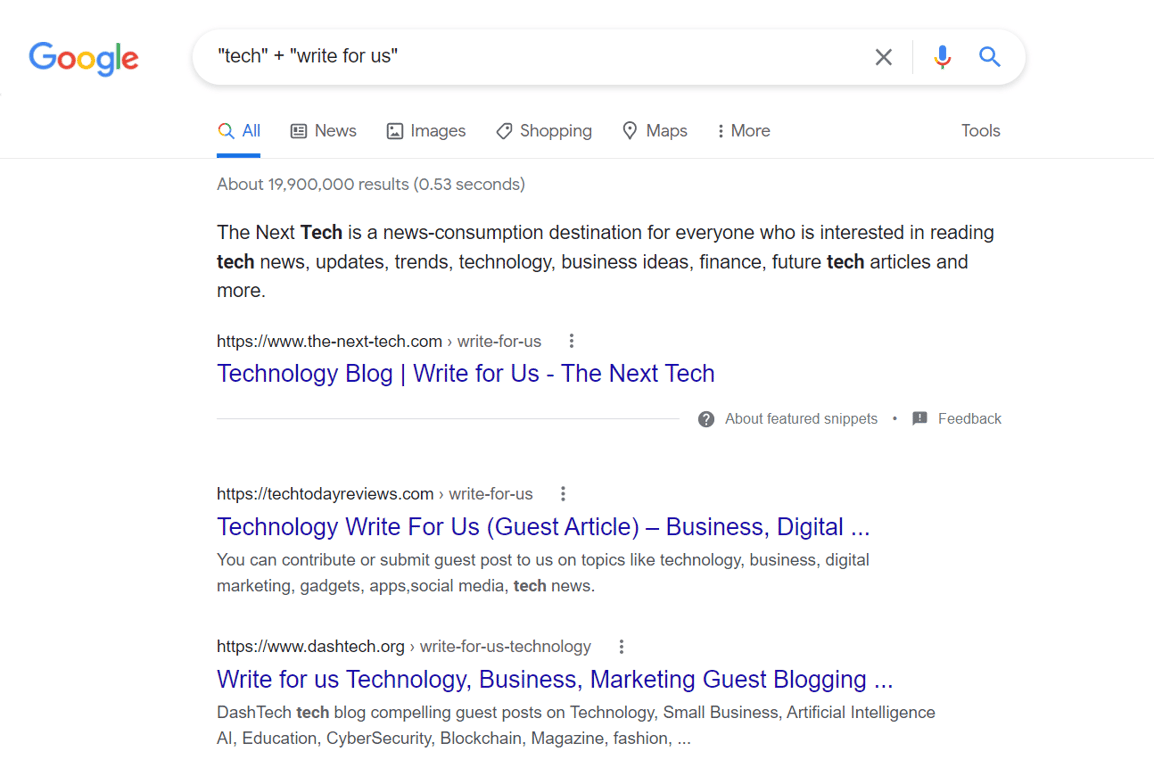Open the three-dot menu for the-next-tech.com result
The width and height of the screenshot is (1154, 768).
571,340
